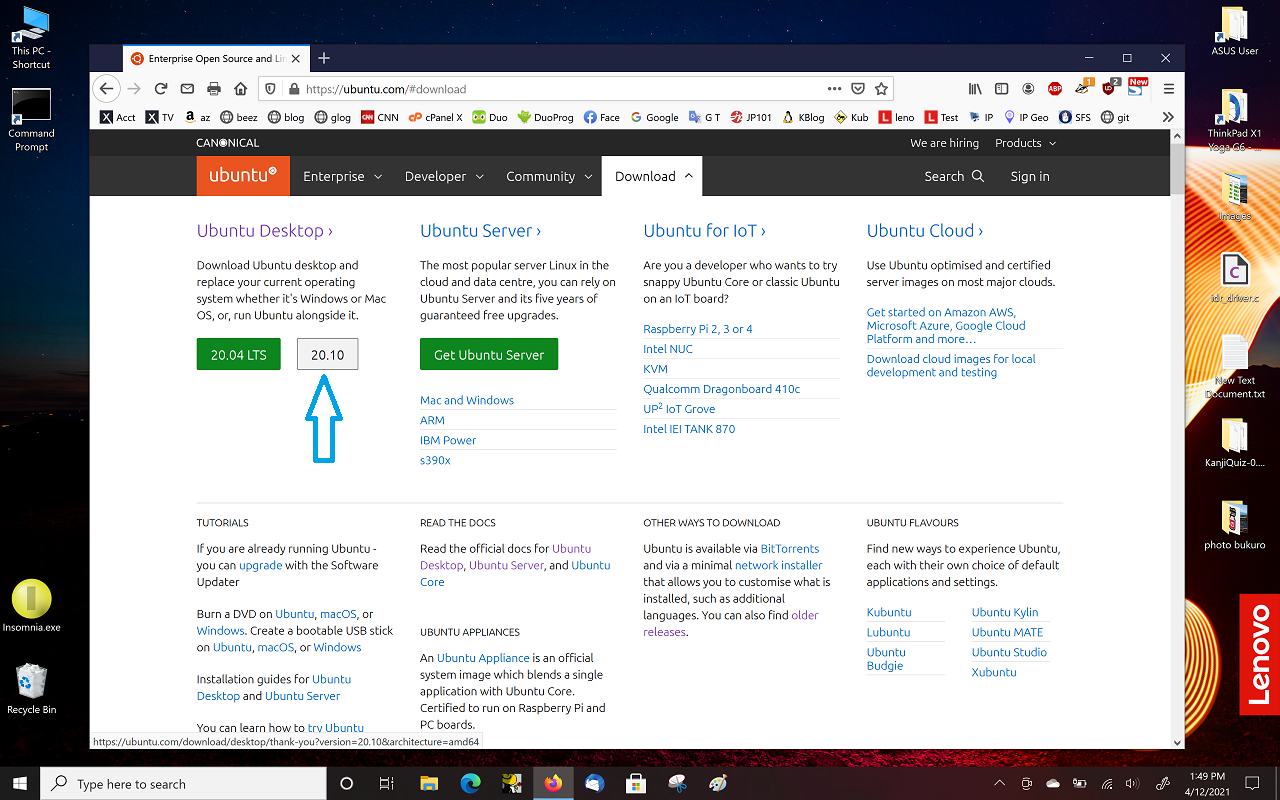Click the print icon in Firefox toolbar
Screen dimensions: 1280x800
click(213, 89)
